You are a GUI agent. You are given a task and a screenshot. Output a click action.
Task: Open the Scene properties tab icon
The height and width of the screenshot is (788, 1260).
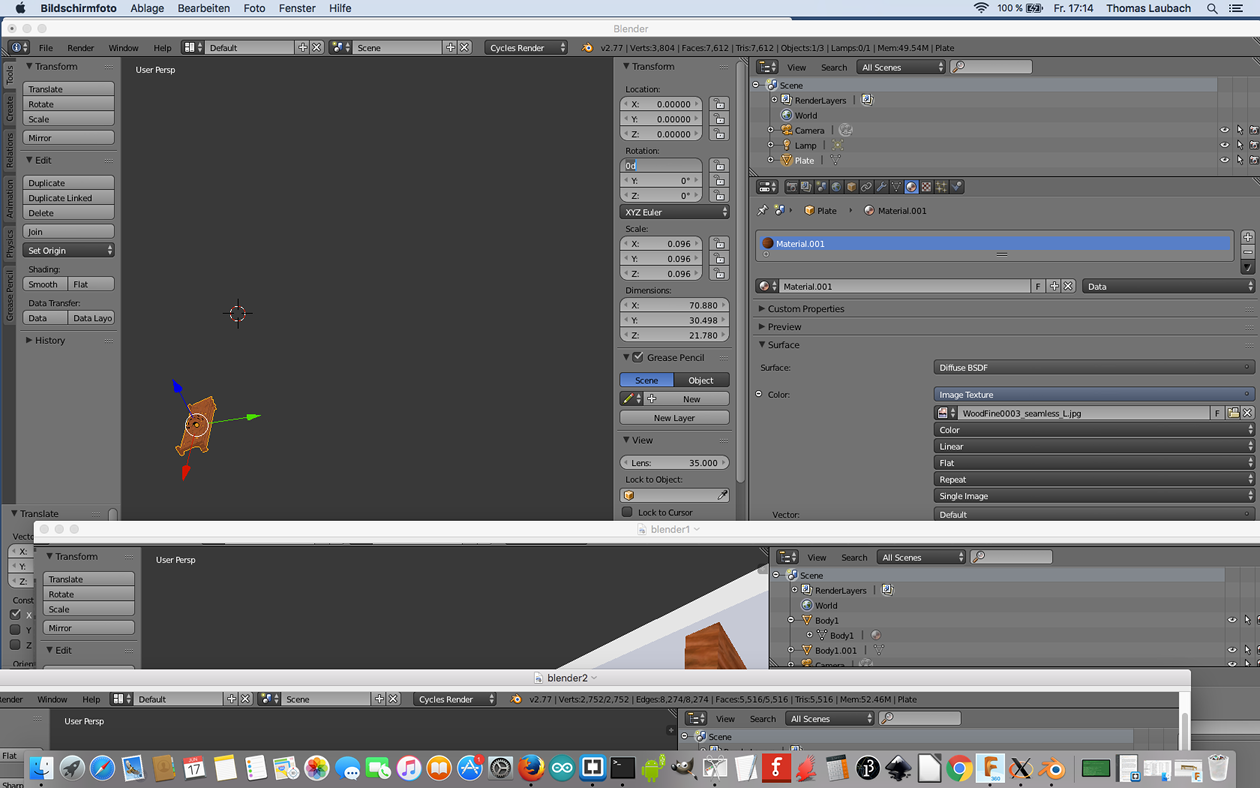pos(821,187)
